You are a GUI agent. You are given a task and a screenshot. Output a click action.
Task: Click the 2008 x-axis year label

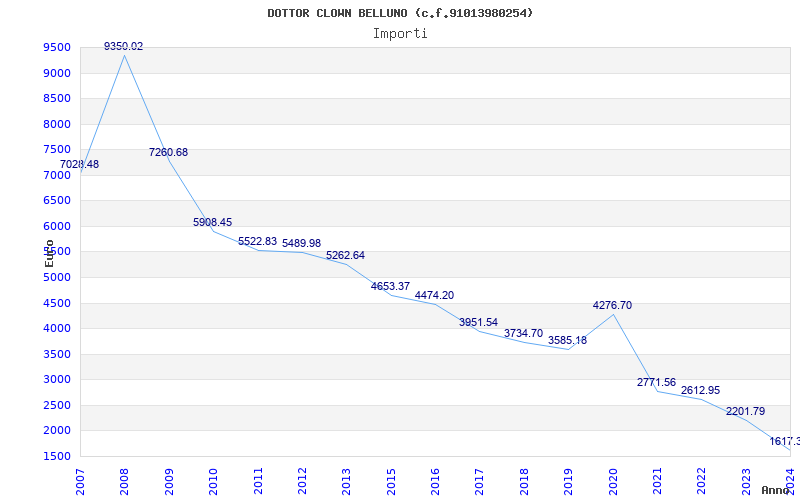124,481
